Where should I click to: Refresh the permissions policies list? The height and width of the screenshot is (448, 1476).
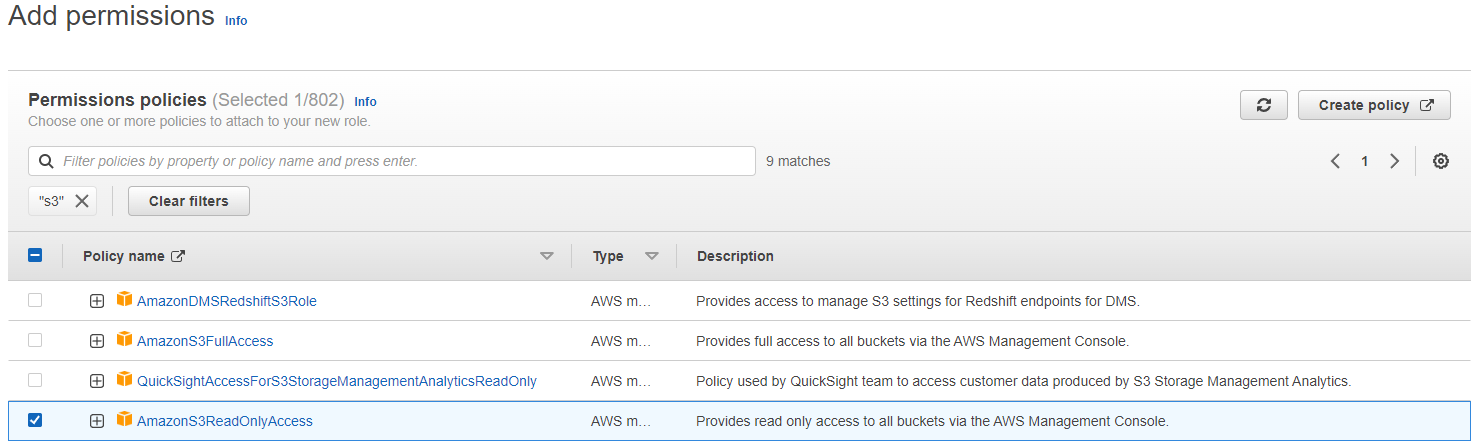1264,105
